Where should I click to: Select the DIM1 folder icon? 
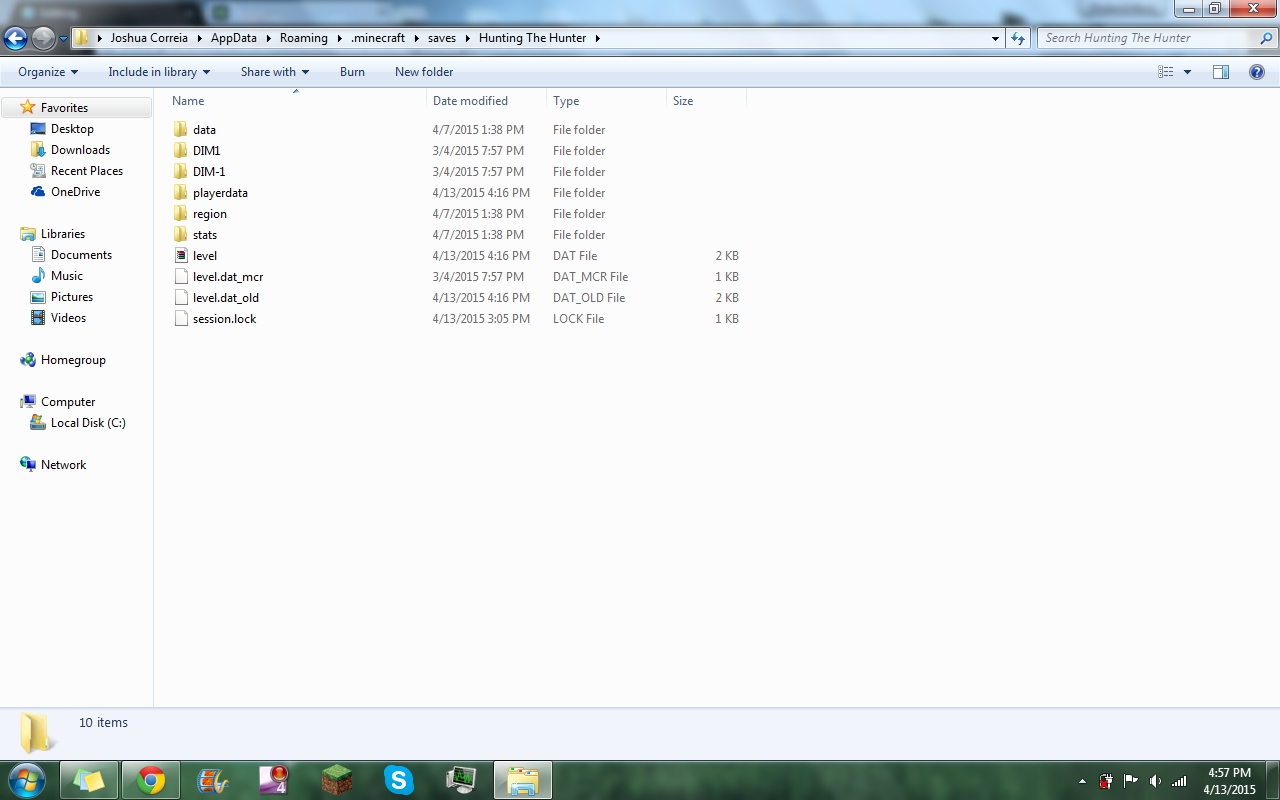tap(181, 151)
